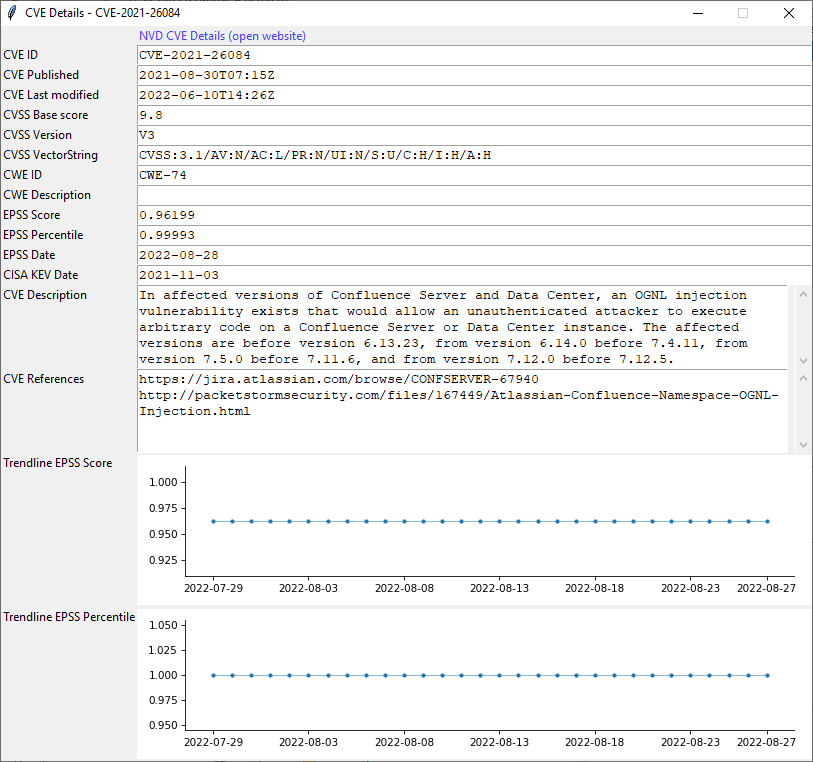Minimize the CVE Details window
Image resolution: width=813 pixels, height=762 pixels.
tap(698, 13)
